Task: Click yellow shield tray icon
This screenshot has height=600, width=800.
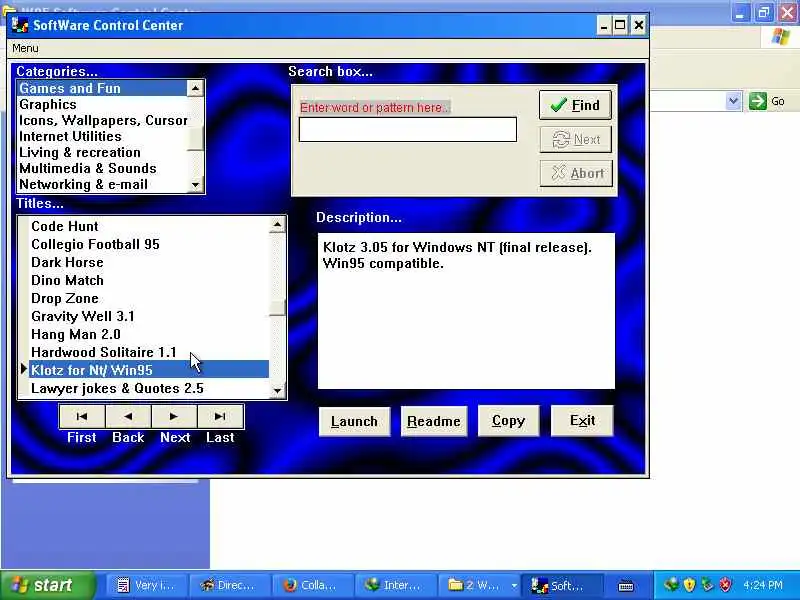Action: coord(689,585)
